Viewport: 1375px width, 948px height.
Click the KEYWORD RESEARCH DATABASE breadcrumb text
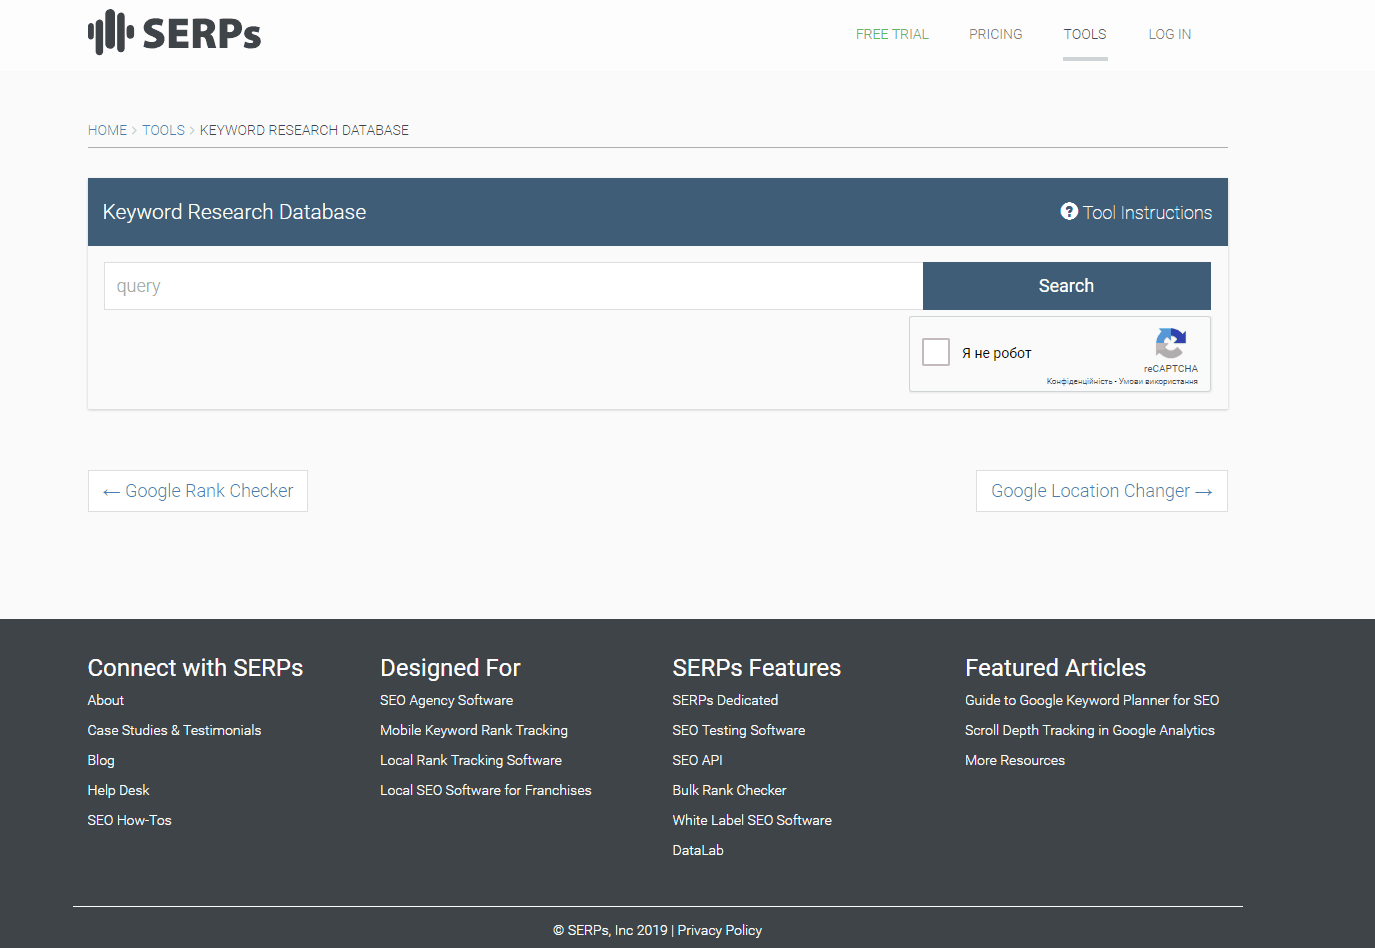(x=304, y=130)
